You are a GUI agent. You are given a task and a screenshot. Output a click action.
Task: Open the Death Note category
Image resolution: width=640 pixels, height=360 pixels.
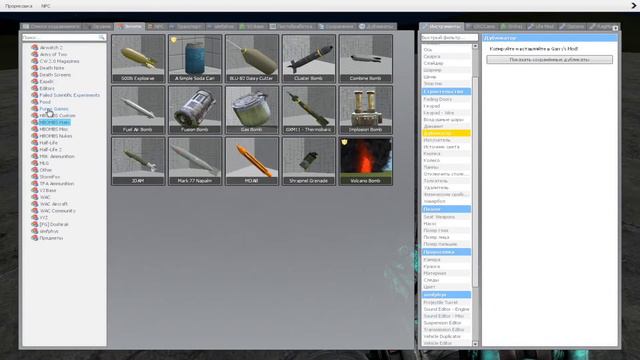(x=51, y=68)
